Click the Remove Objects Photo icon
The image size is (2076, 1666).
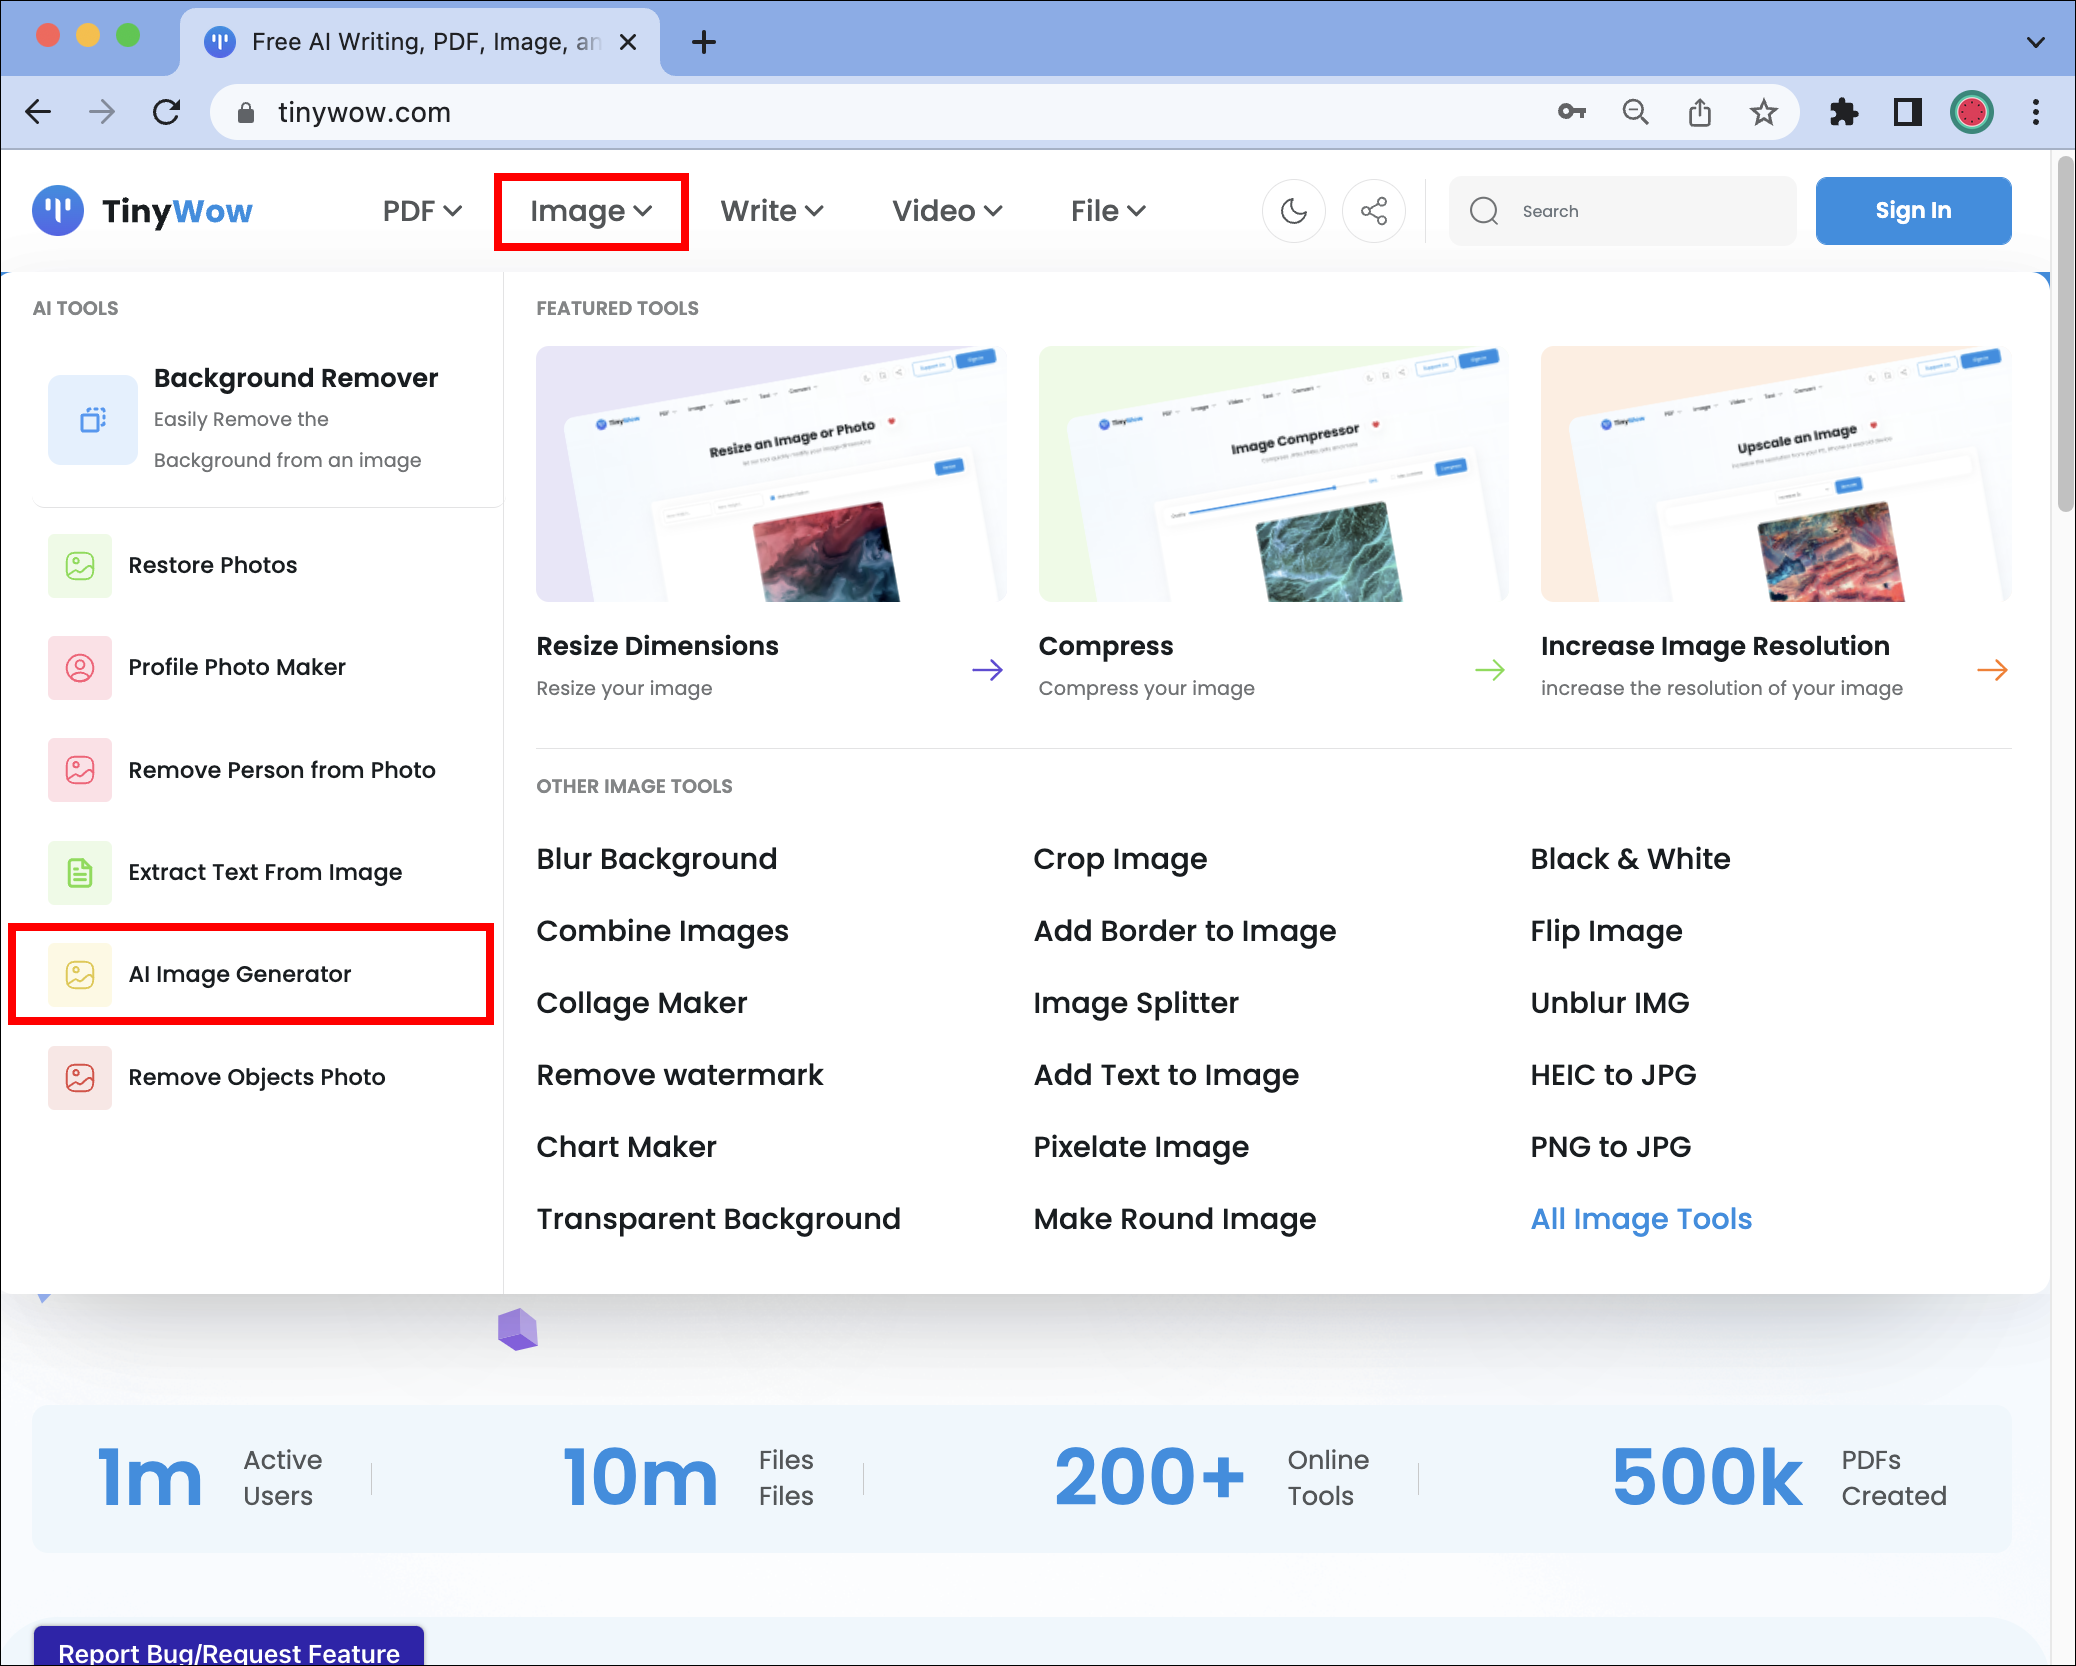(x=80, y=1078)
